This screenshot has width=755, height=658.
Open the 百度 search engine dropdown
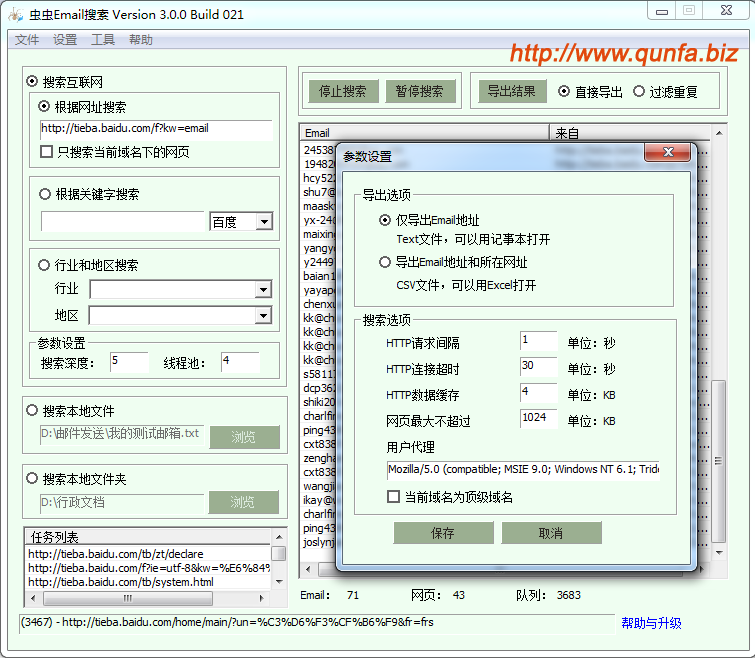point(264,222)
